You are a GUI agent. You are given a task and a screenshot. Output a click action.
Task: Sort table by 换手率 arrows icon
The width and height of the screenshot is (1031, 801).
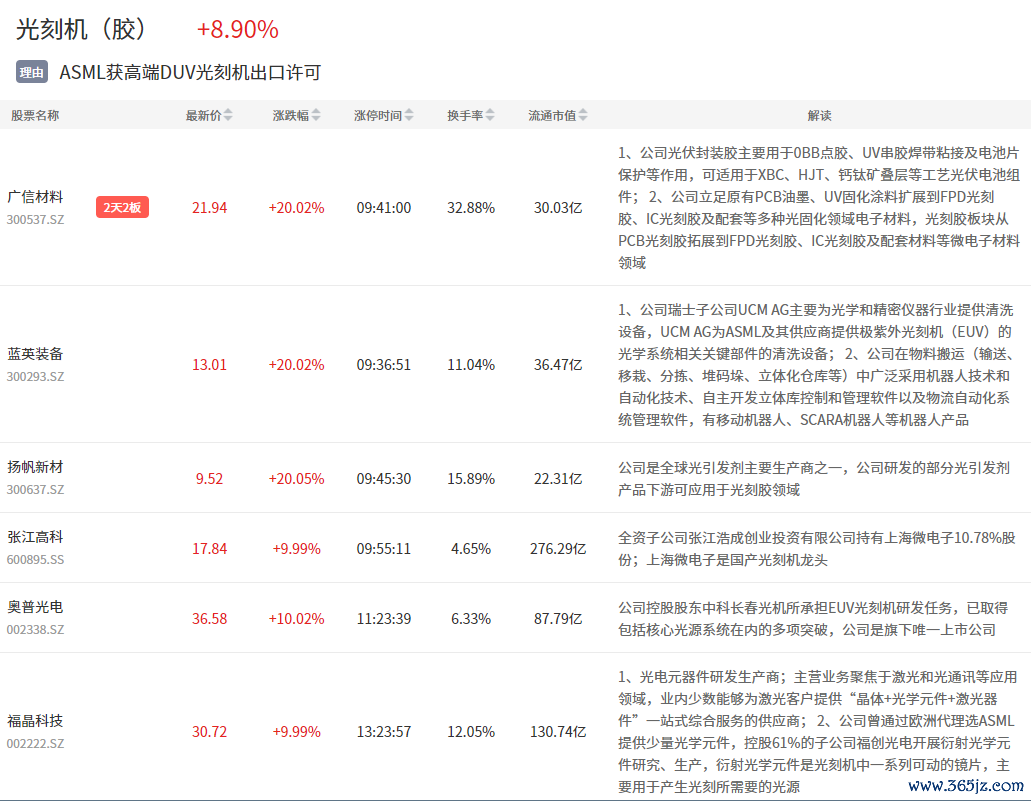pyautogui.click(x=490, y=115)
